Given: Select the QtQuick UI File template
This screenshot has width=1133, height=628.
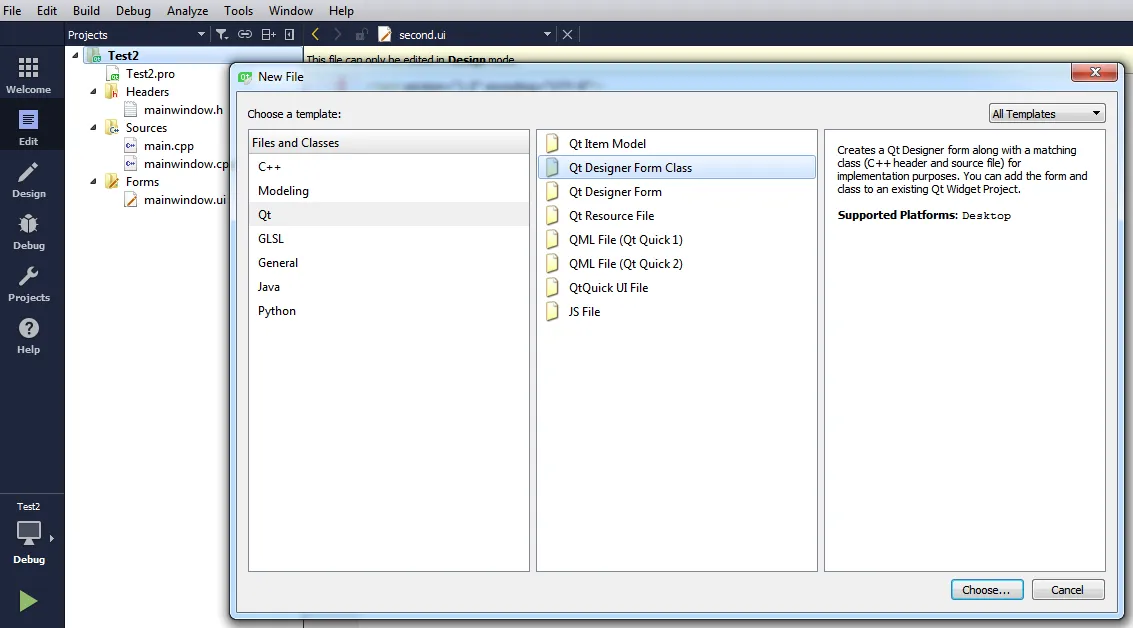Looking at the screenshot, I should tap(676, 287).
